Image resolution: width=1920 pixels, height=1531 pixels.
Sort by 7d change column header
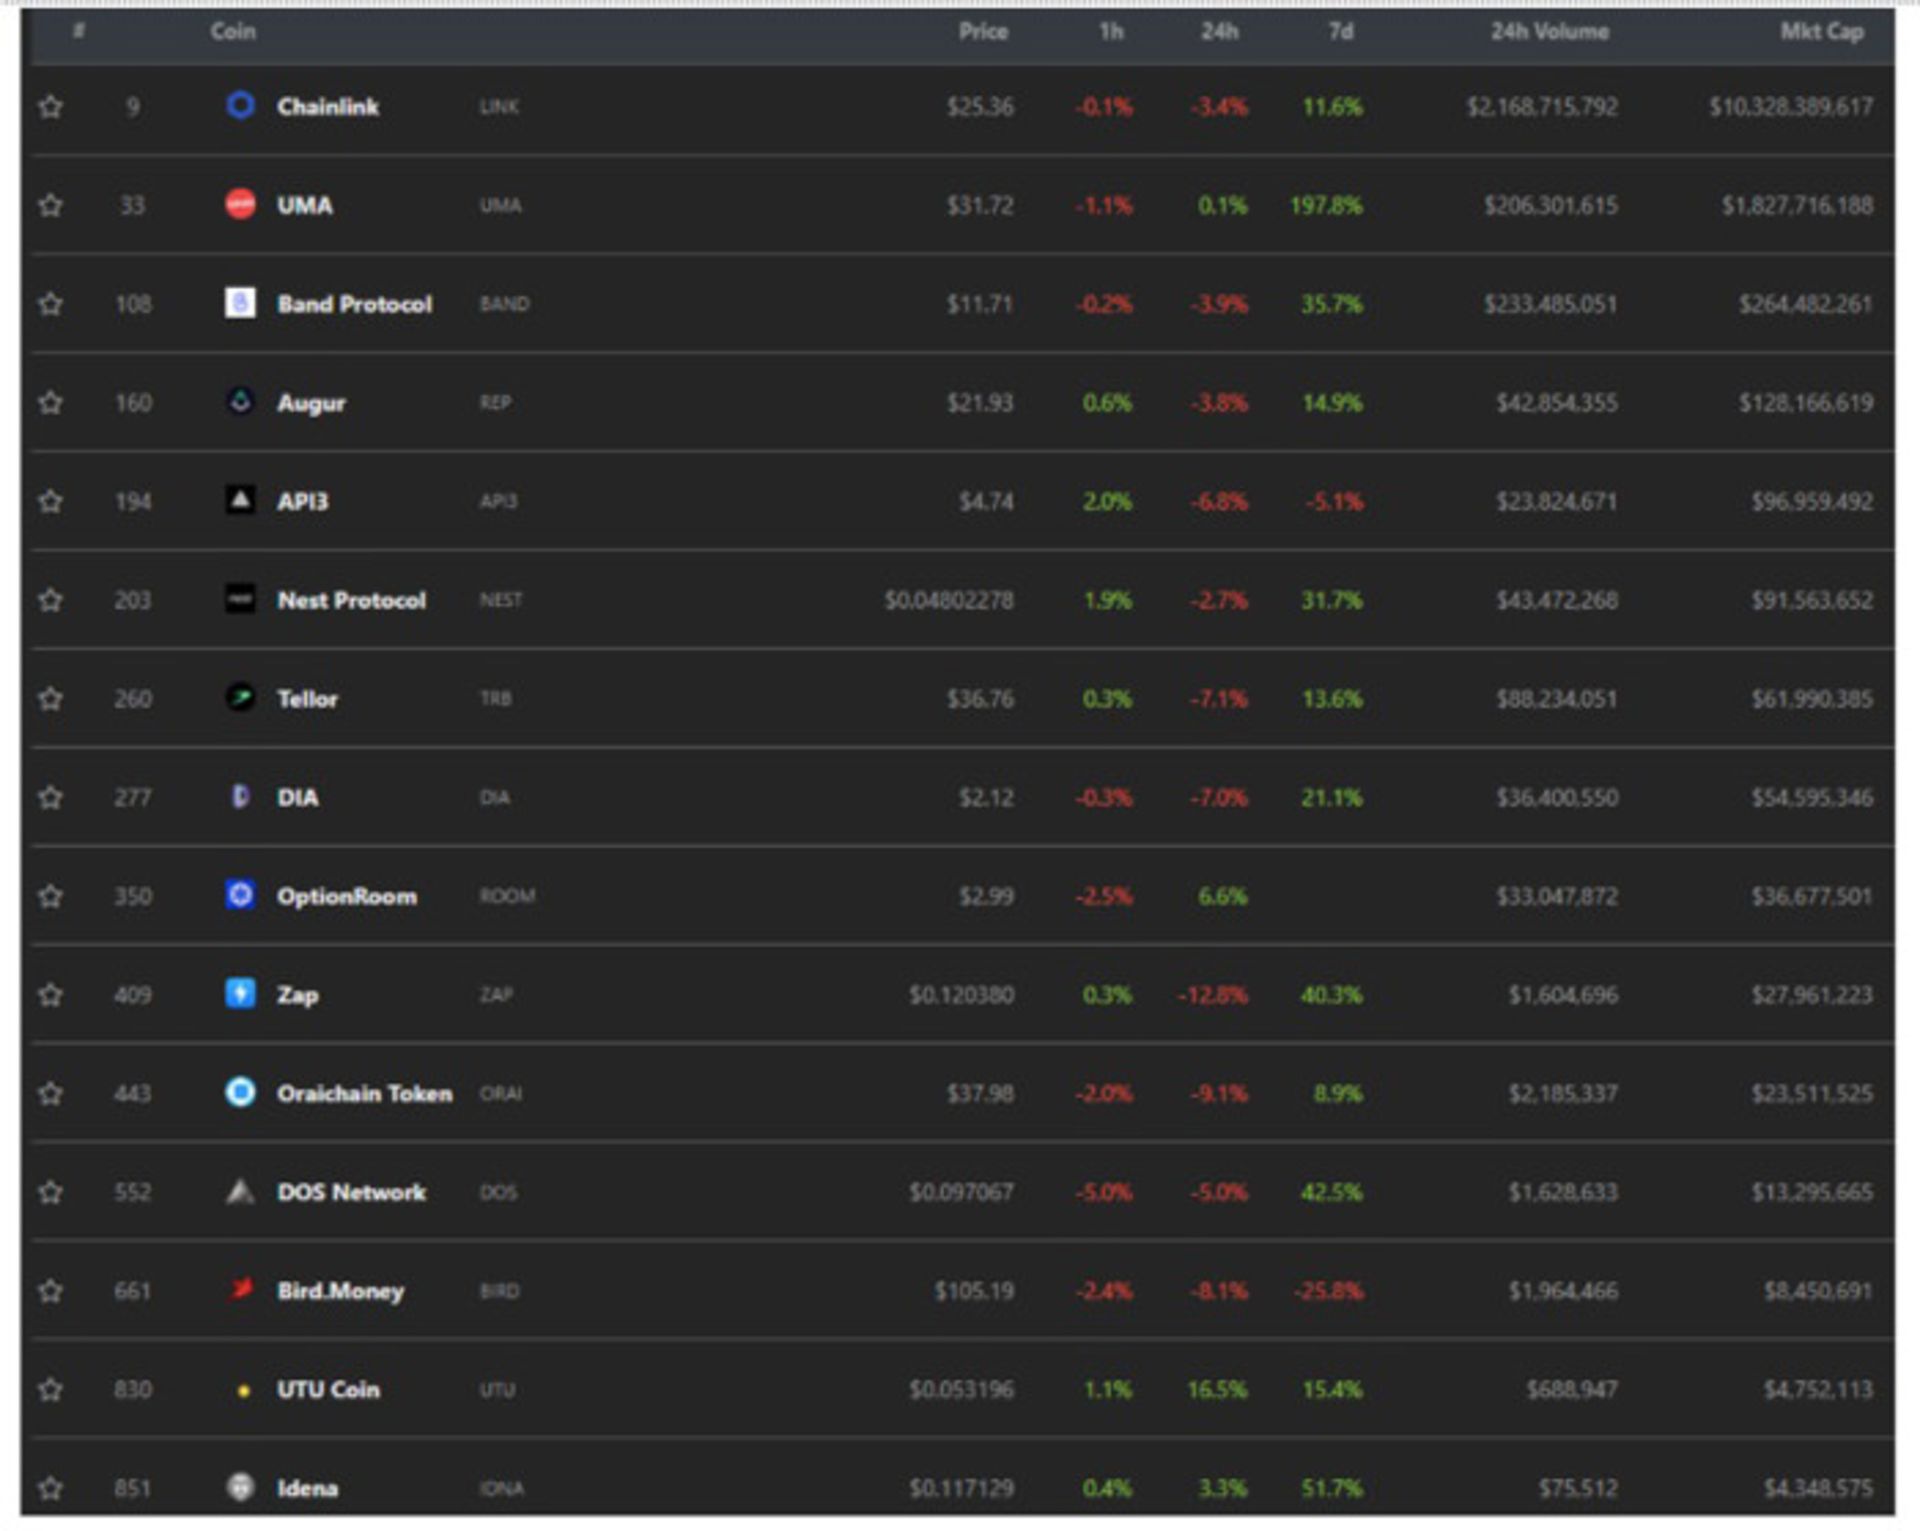1340,32
